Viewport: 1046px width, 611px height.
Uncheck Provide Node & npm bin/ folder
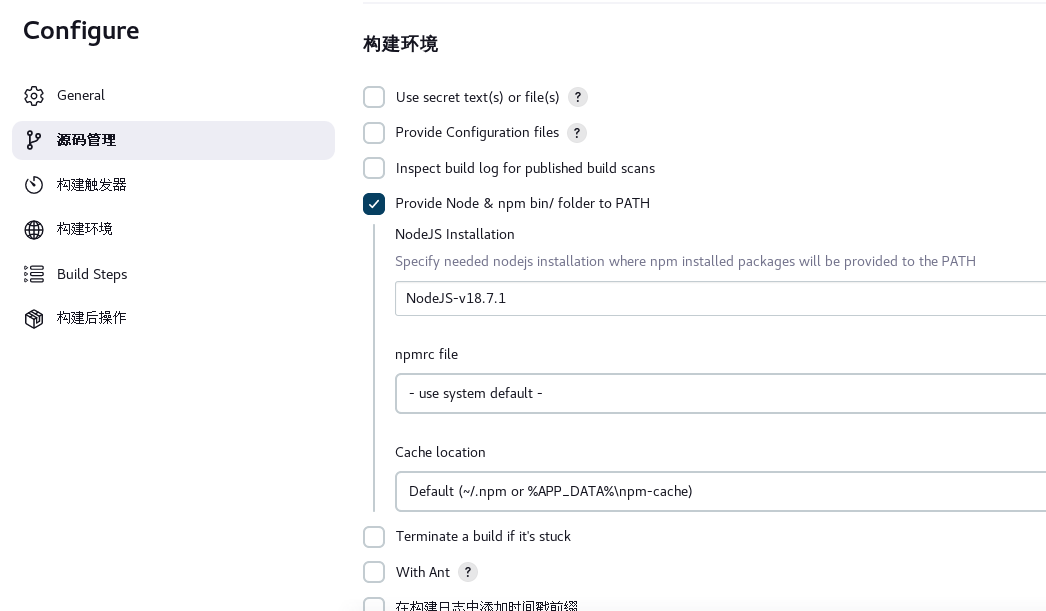[374, 203]
